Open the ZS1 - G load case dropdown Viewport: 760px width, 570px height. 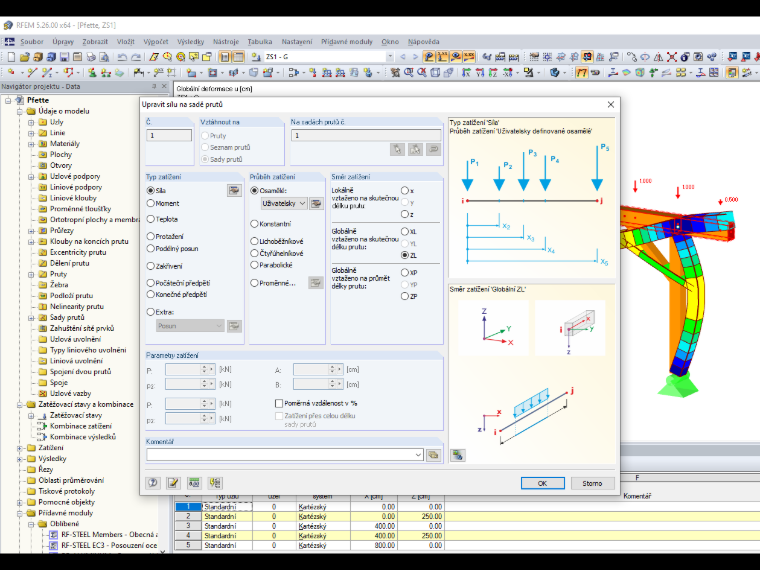coord(390,57)
